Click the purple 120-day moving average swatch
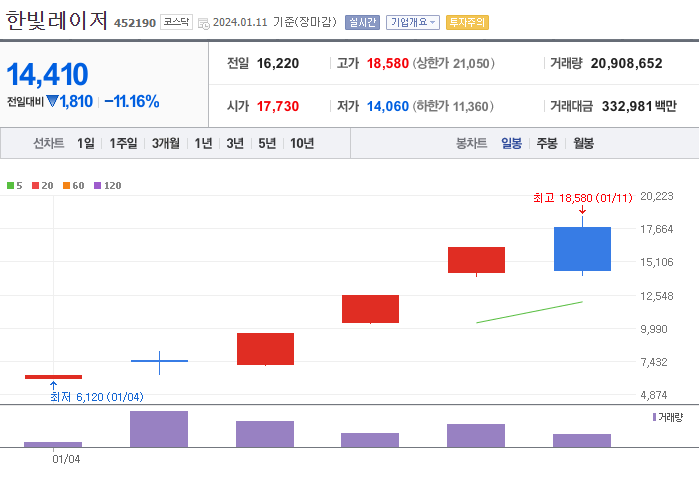699x487 pixels. 98,186
